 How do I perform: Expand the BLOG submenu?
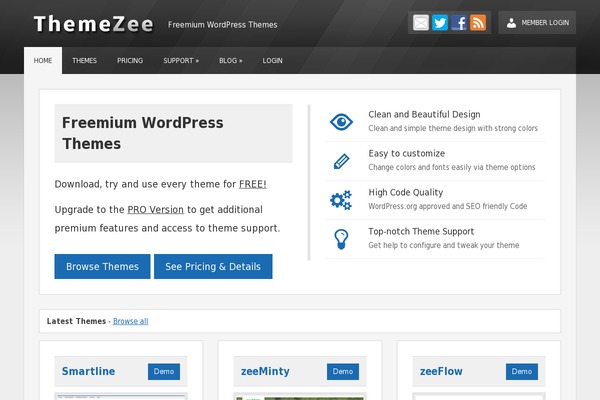230,60
